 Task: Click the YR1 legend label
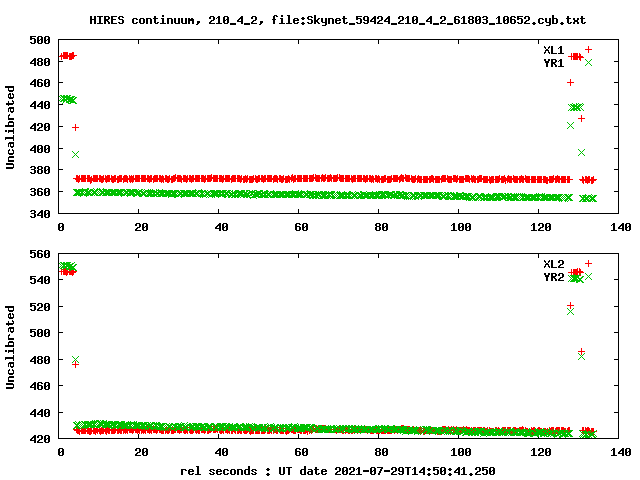point(553,63)
